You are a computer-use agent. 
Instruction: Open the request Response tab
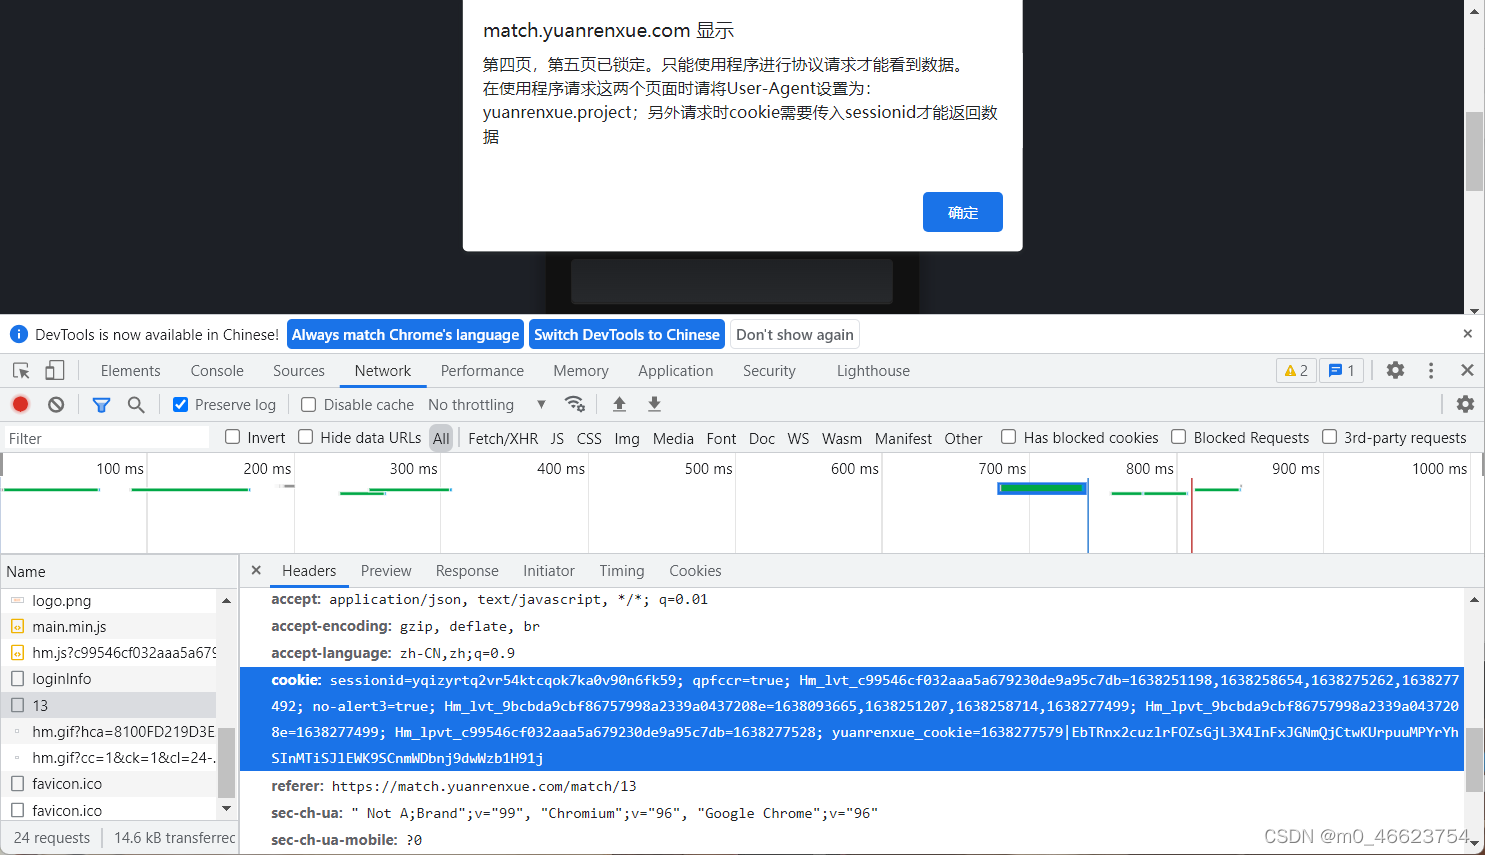coord(467,571)
